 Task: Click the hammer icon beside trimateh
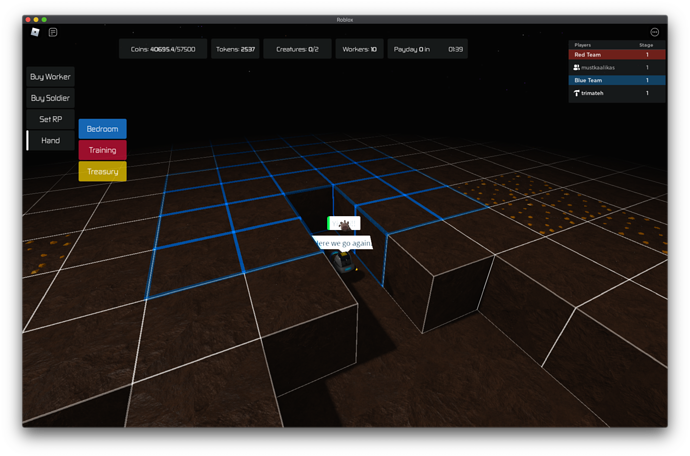click(576, 93)
